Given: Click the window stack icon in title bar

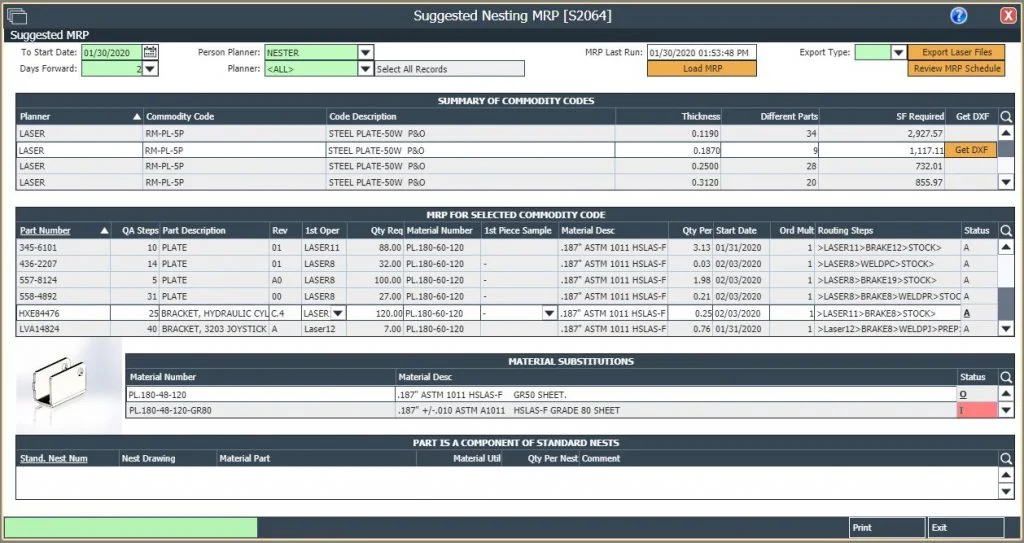Looking at the screenshot, I should pos(17,15).
